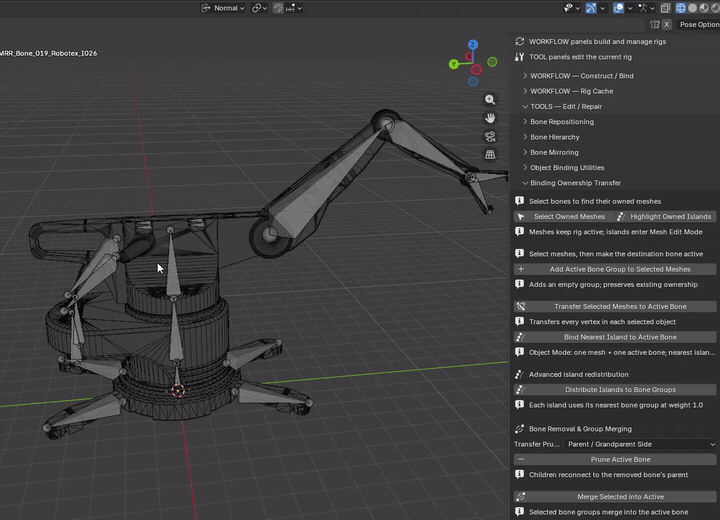Viewport: 720px width, 520px height.
Task: Open the Normal transform orientation dropdown
Action: coord(224,8)
